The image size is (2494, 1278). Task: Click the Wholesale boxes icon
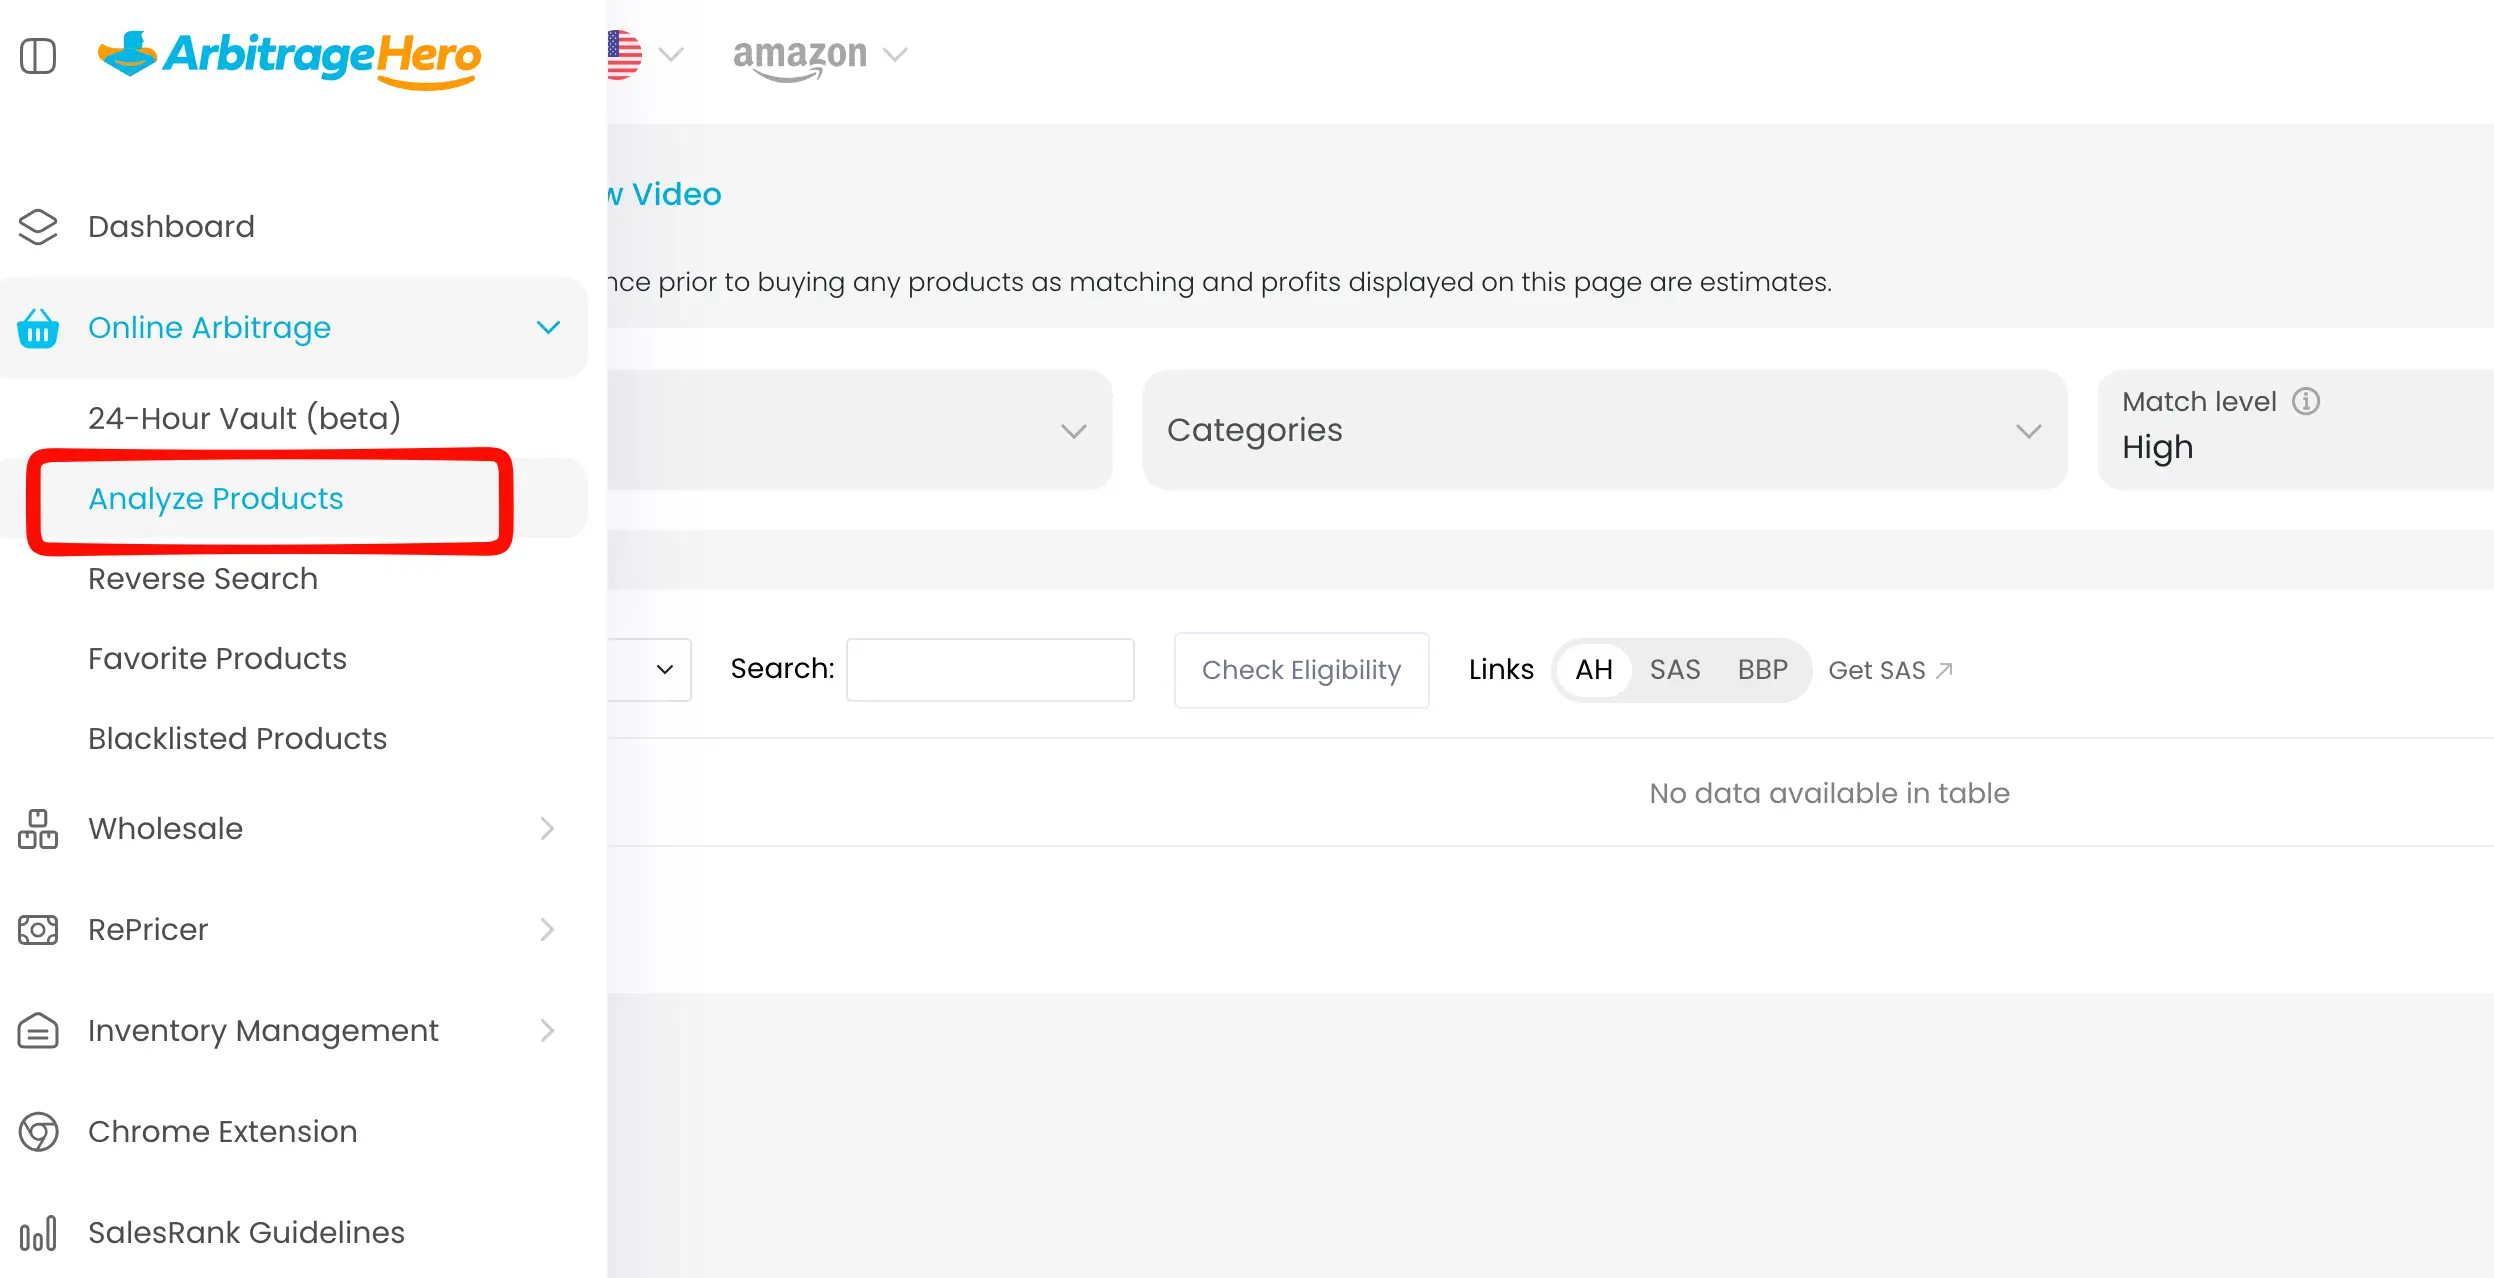38,829
